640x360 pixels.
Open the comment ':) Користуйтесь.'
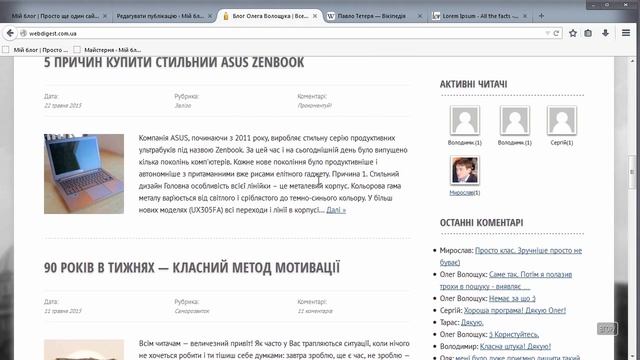[x=514, y=334]
